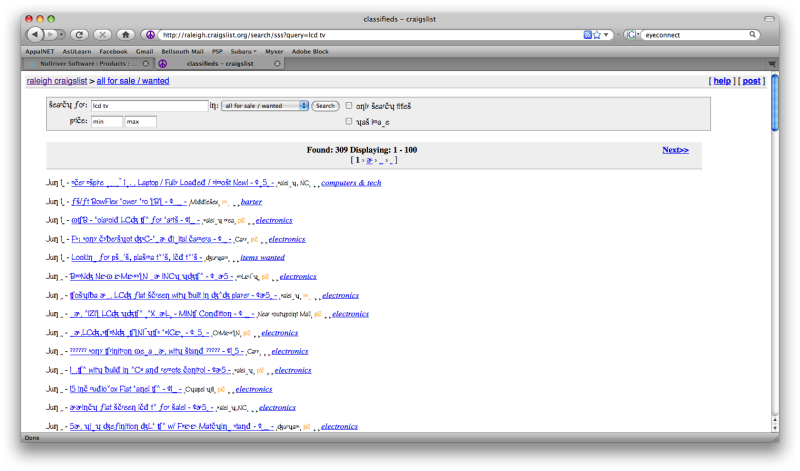Open the Laptop / Fully Loaded listing

coord(172,183)
